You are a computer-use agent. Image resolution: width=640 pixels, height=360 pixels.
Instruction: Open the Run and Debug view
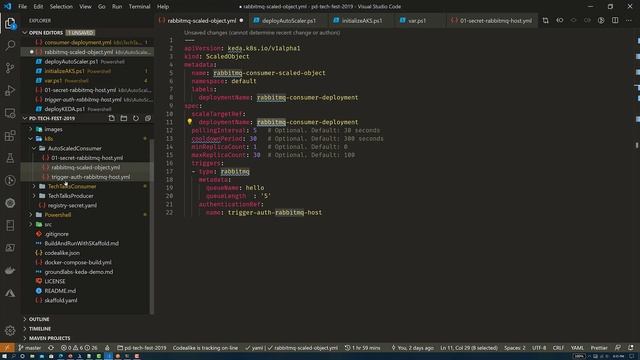pos(10,90)
